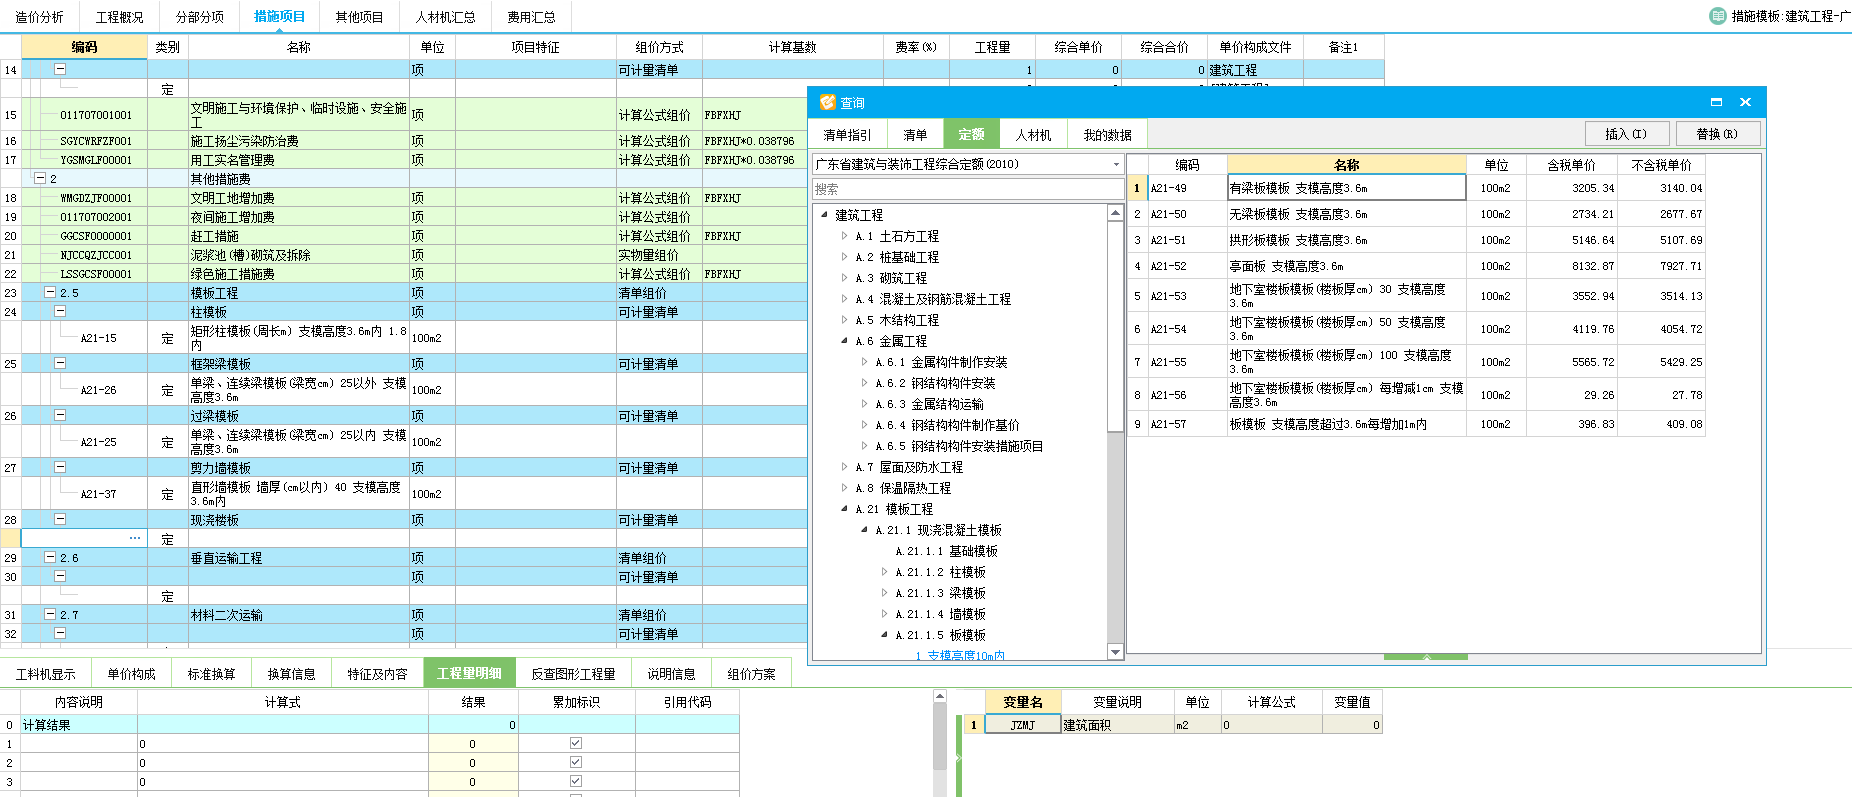Click the JZMJ variable name cell
Image resolution: width=1852 pixels, height=797 pixels.
pyautogui.click(x=1023, y=725)
